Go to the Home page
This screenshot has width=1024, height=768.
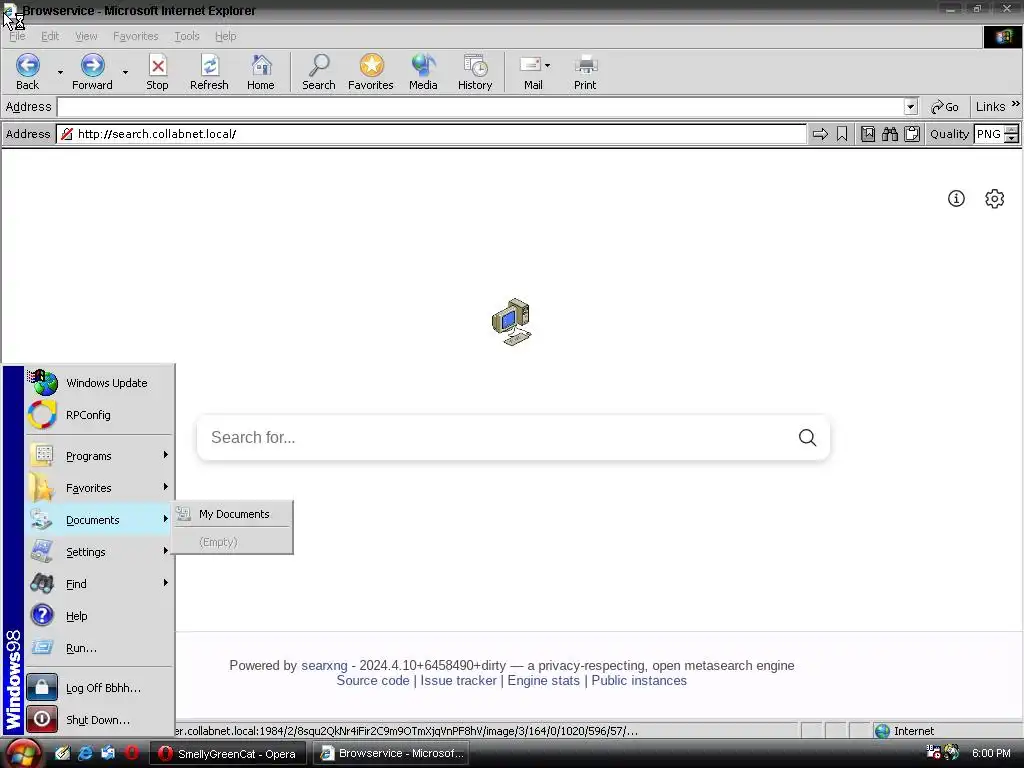point(261,72)
